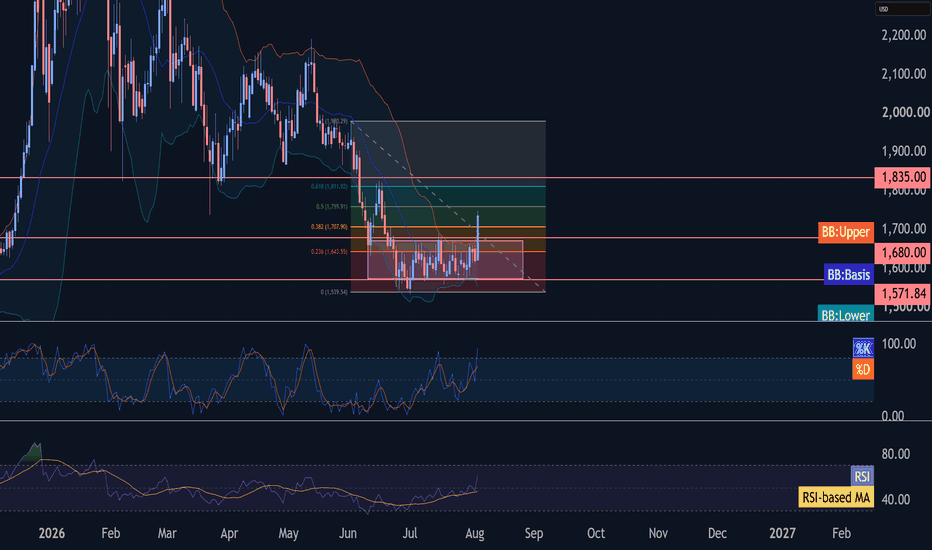Click the 40.00 RSI scale value
This screenshot has width=932, height=550.
(896, 499)
